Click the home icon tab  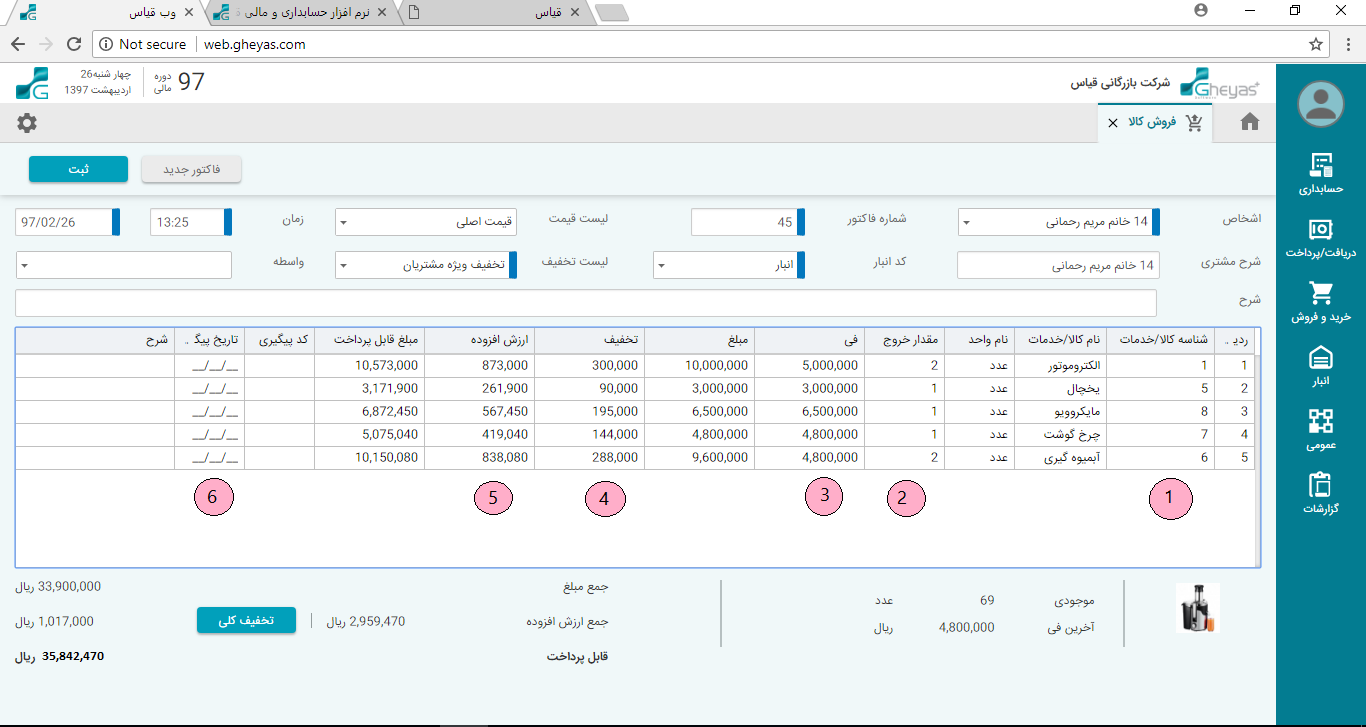click(1249, 122)
